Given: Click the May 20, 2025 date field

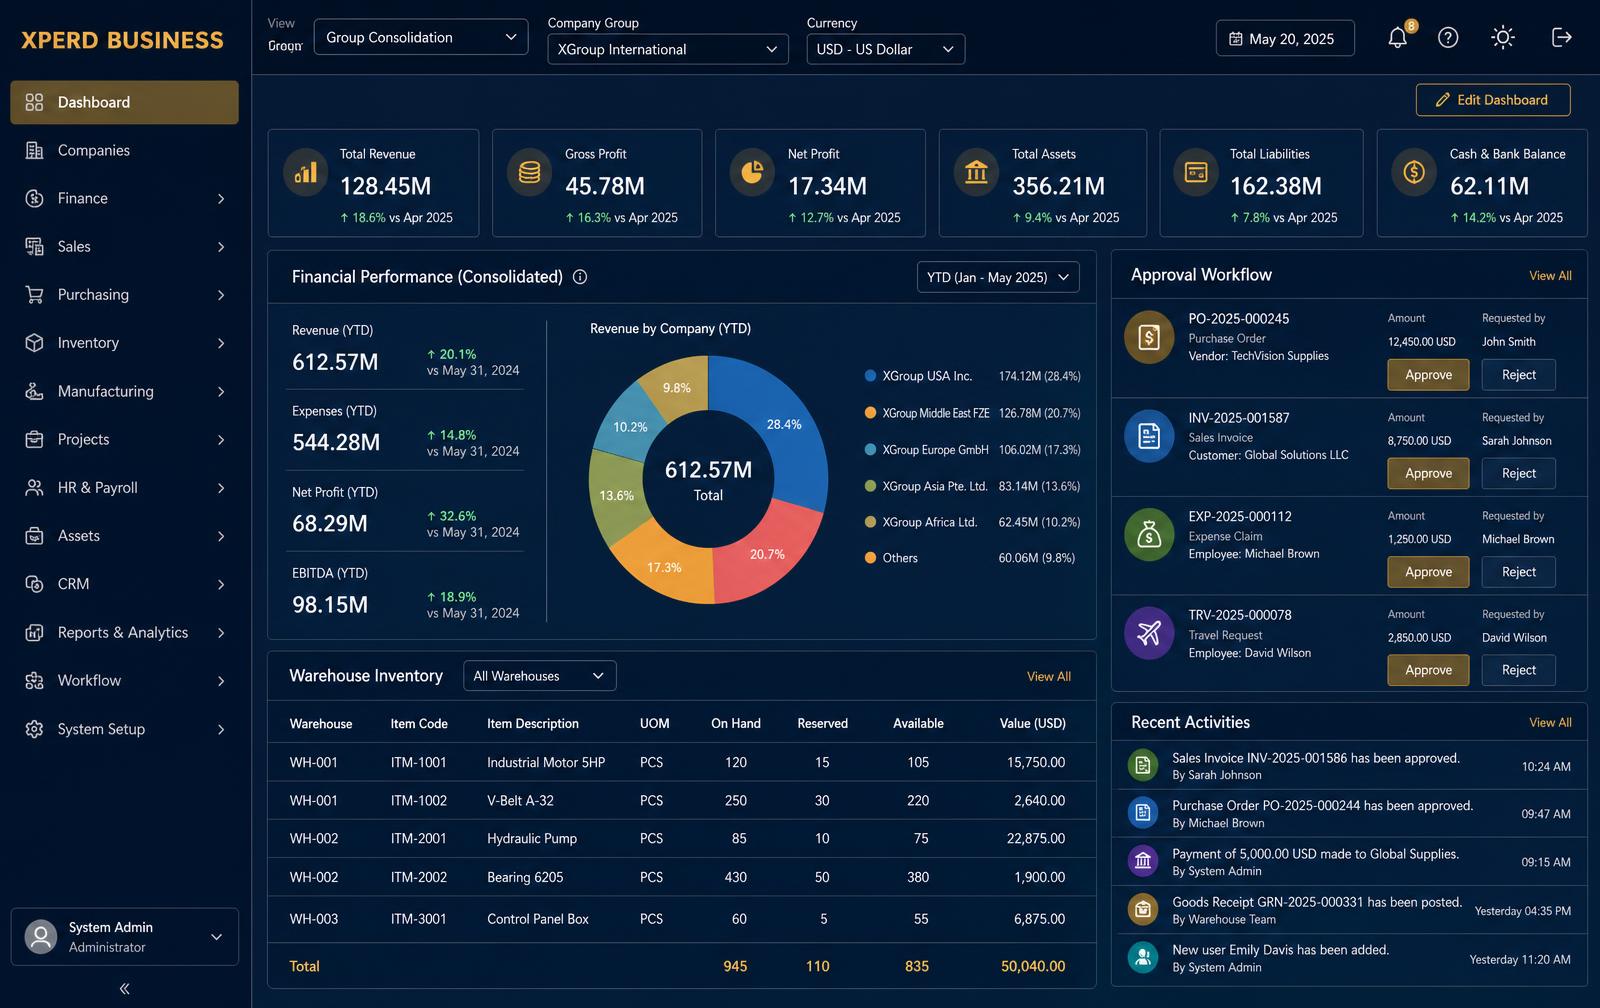Looking at the screenshot, I should [1285, 39].
